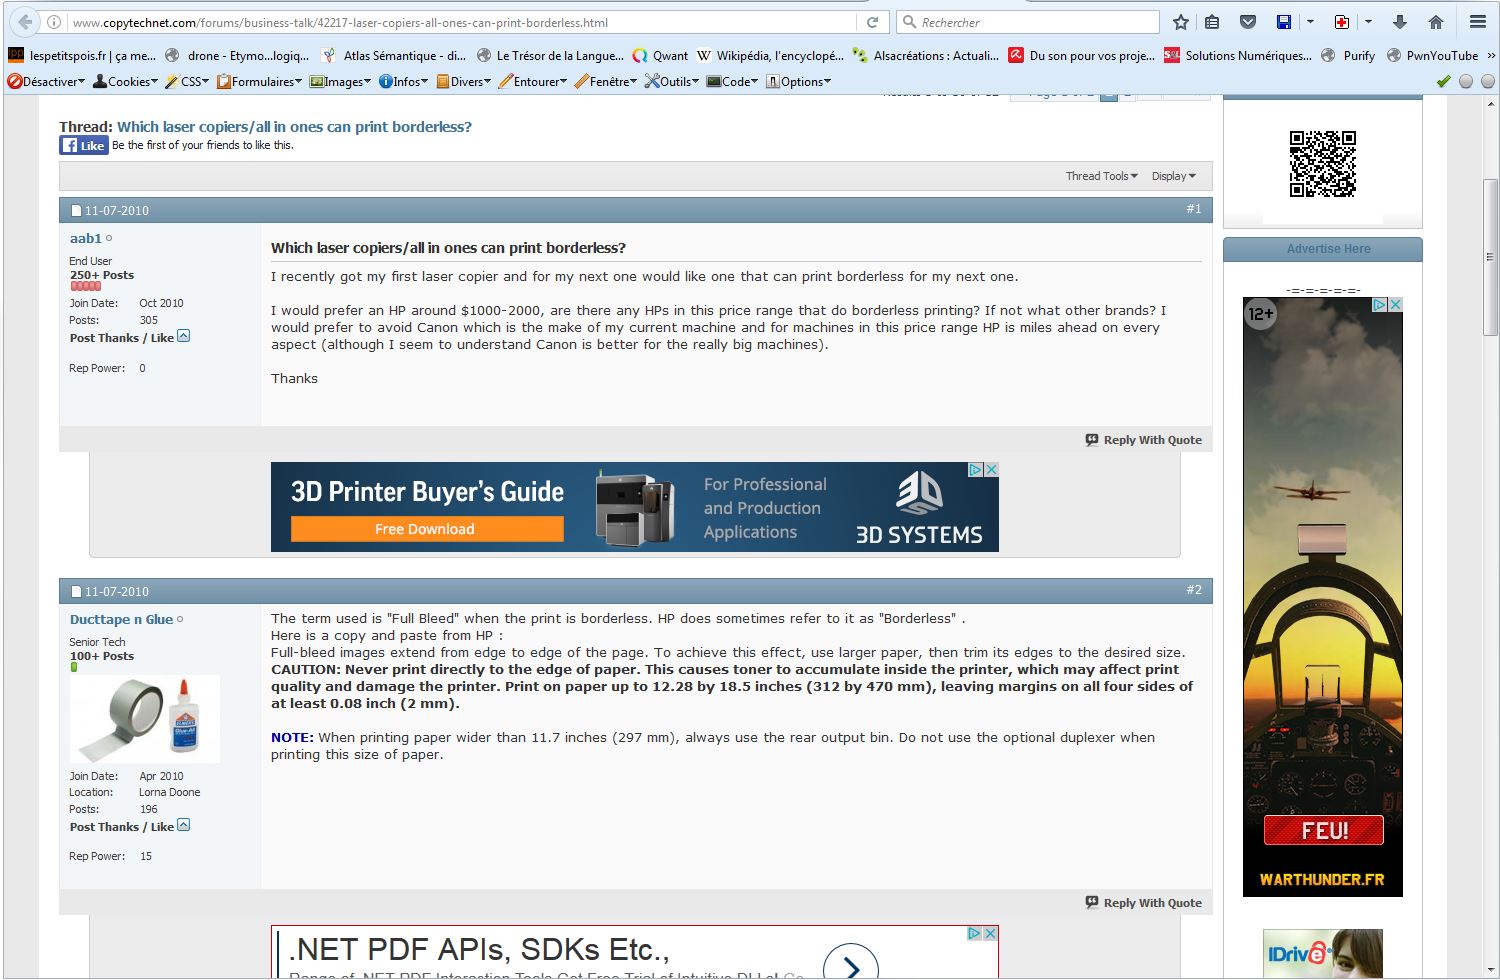Click the green checkmark status icon
Viewport: 1500px width, 980px height.
(1443, 82)
